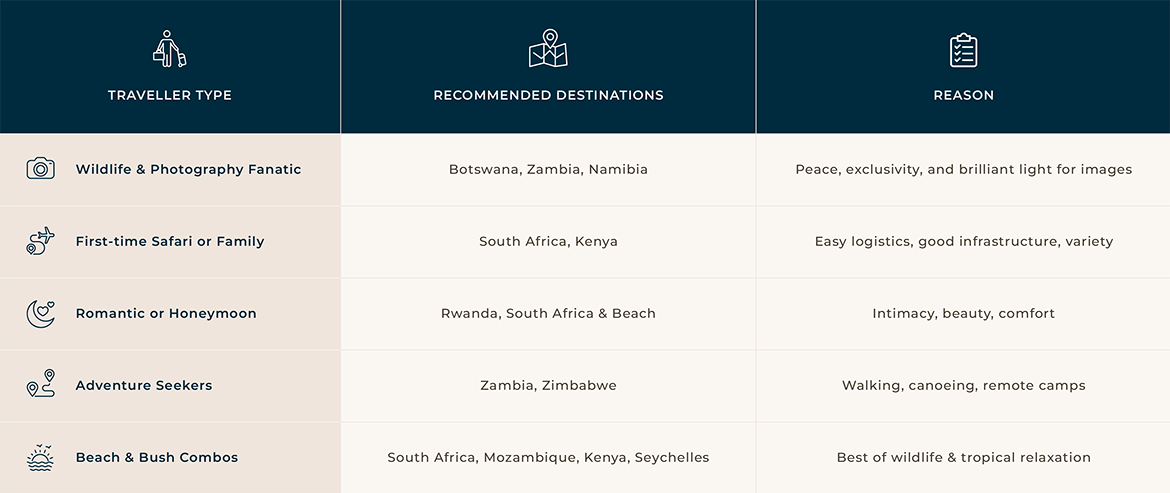Choose Romantic or Honeymoon traveller type
This screenshot has width=1170, height=493.
[166, 314]
